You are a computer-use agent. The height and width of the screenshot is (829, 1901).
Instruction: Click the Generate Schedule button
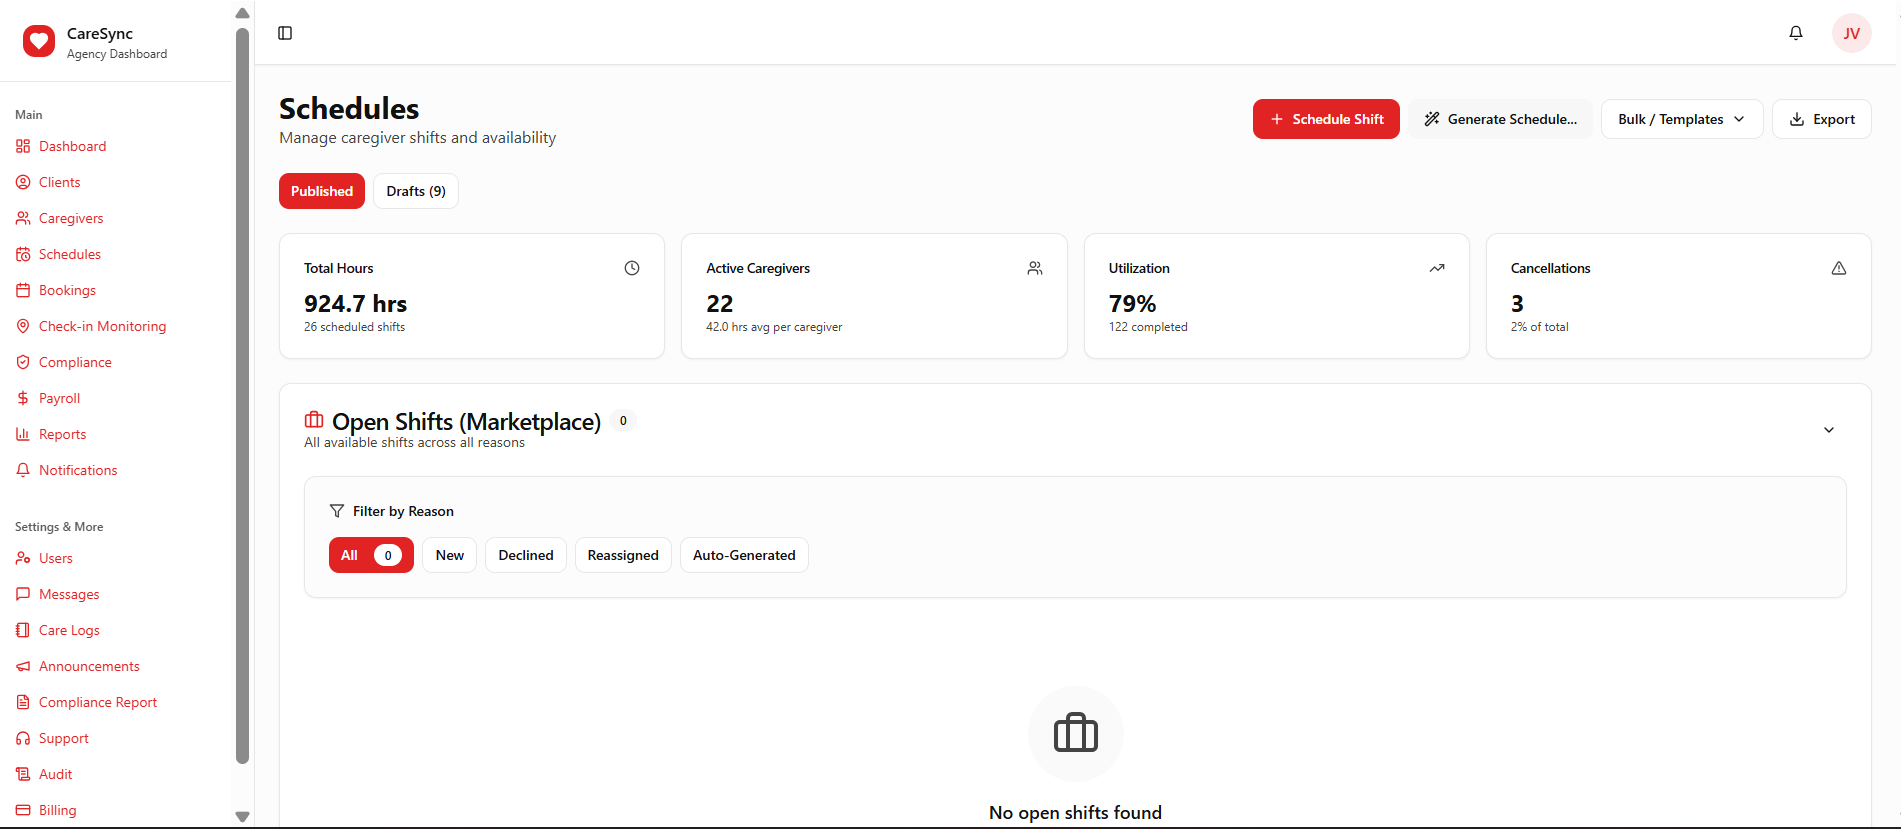[x=1500, y=119]
